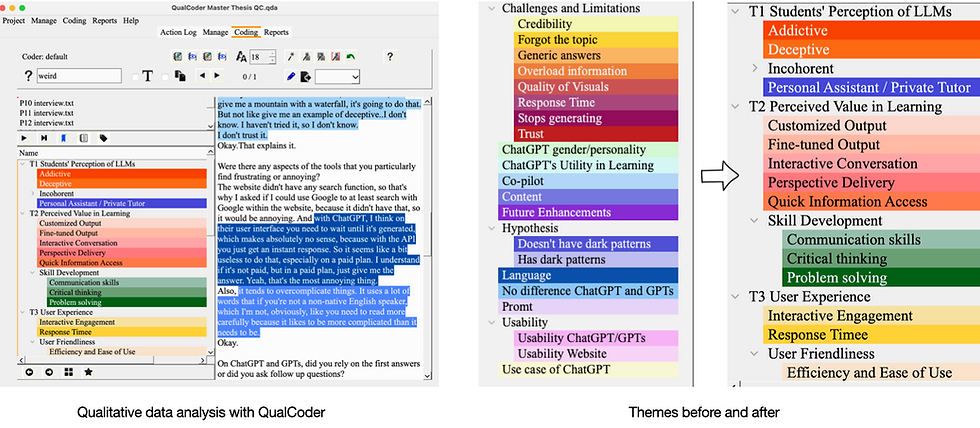Click the blue pen annotate icon

tap(291, 76)
